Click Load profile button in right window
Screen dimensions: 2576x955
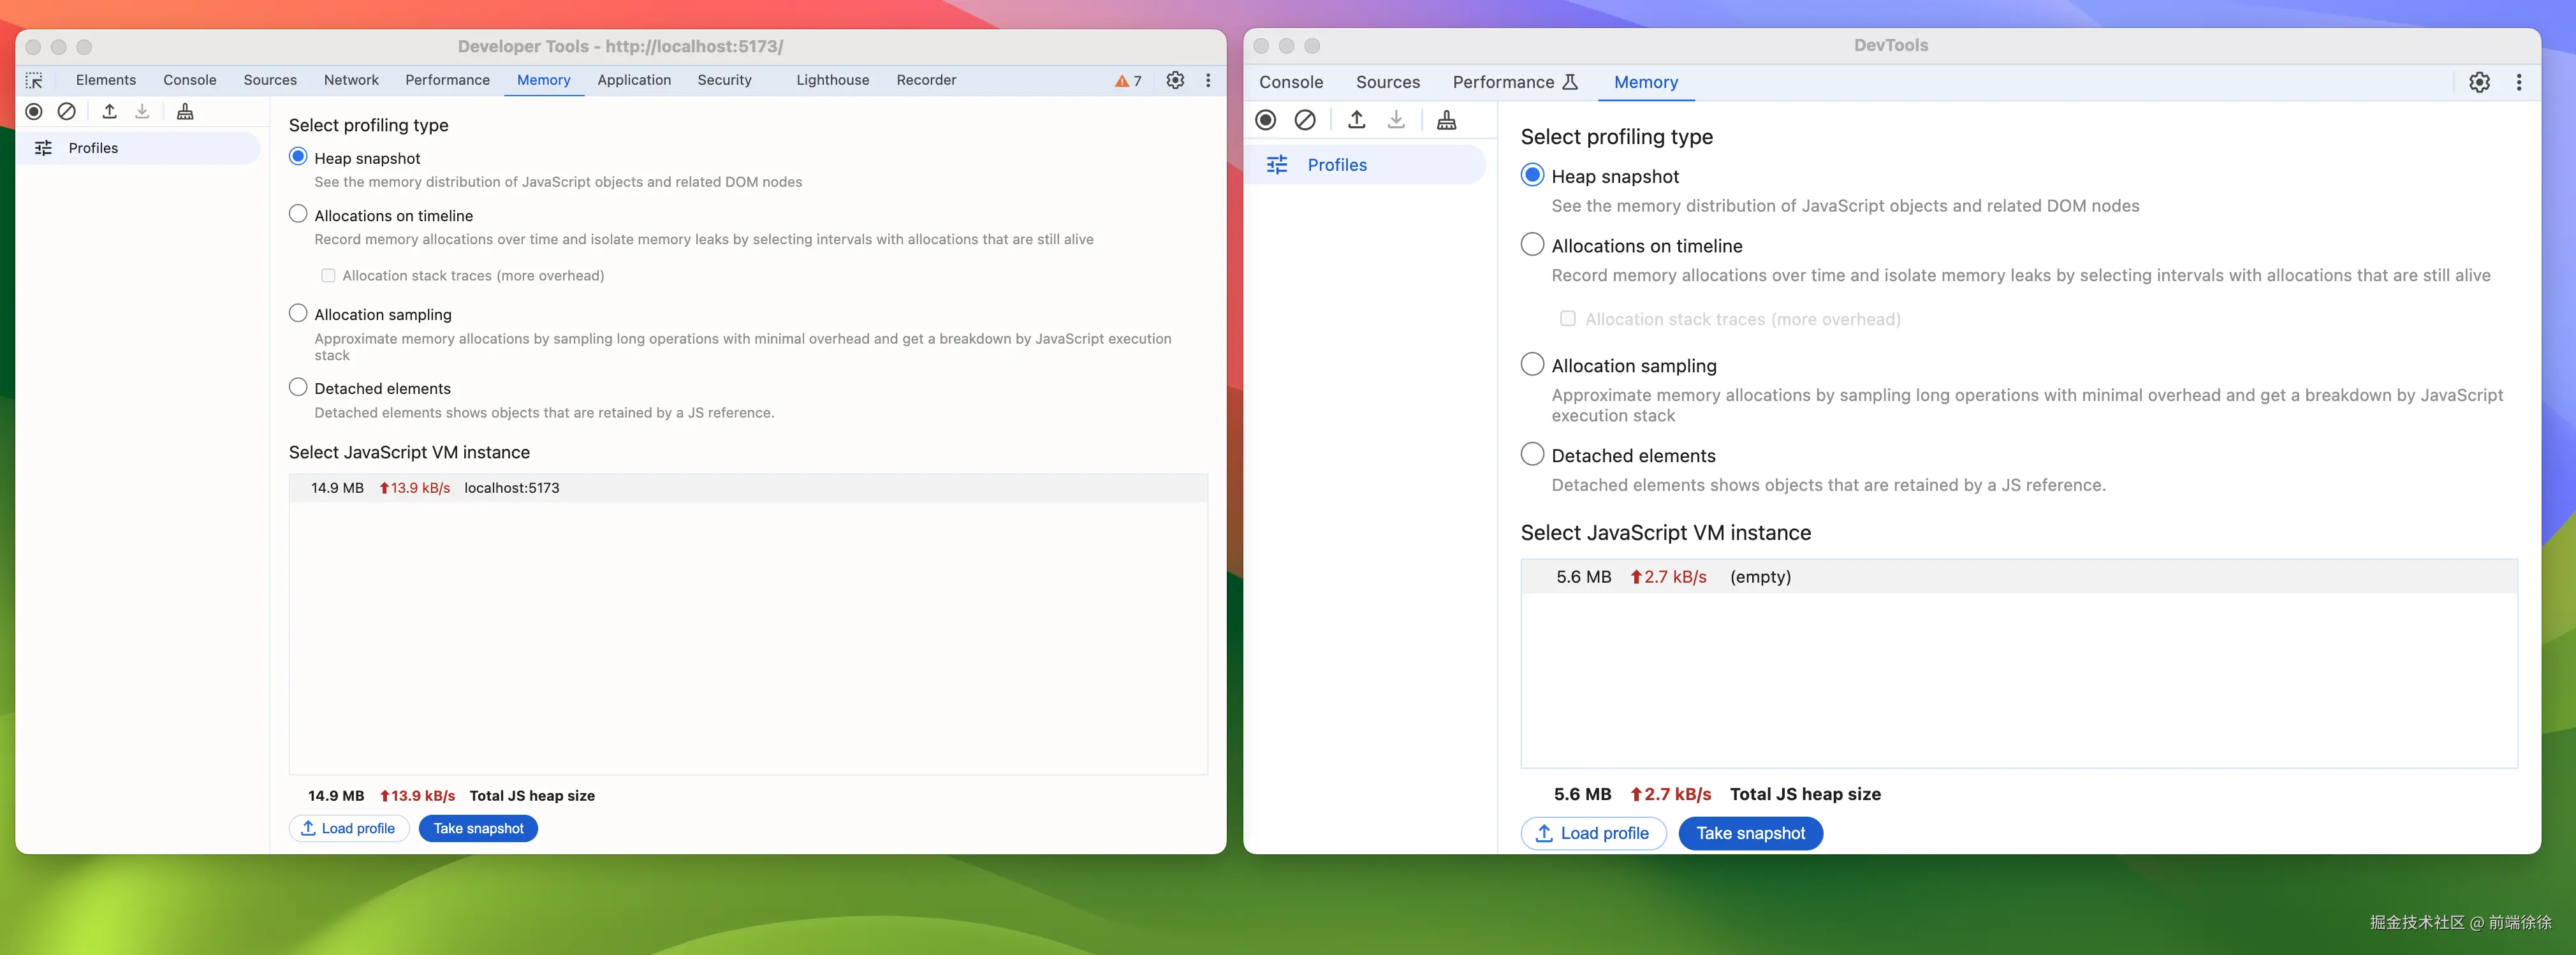point(1593,833)
